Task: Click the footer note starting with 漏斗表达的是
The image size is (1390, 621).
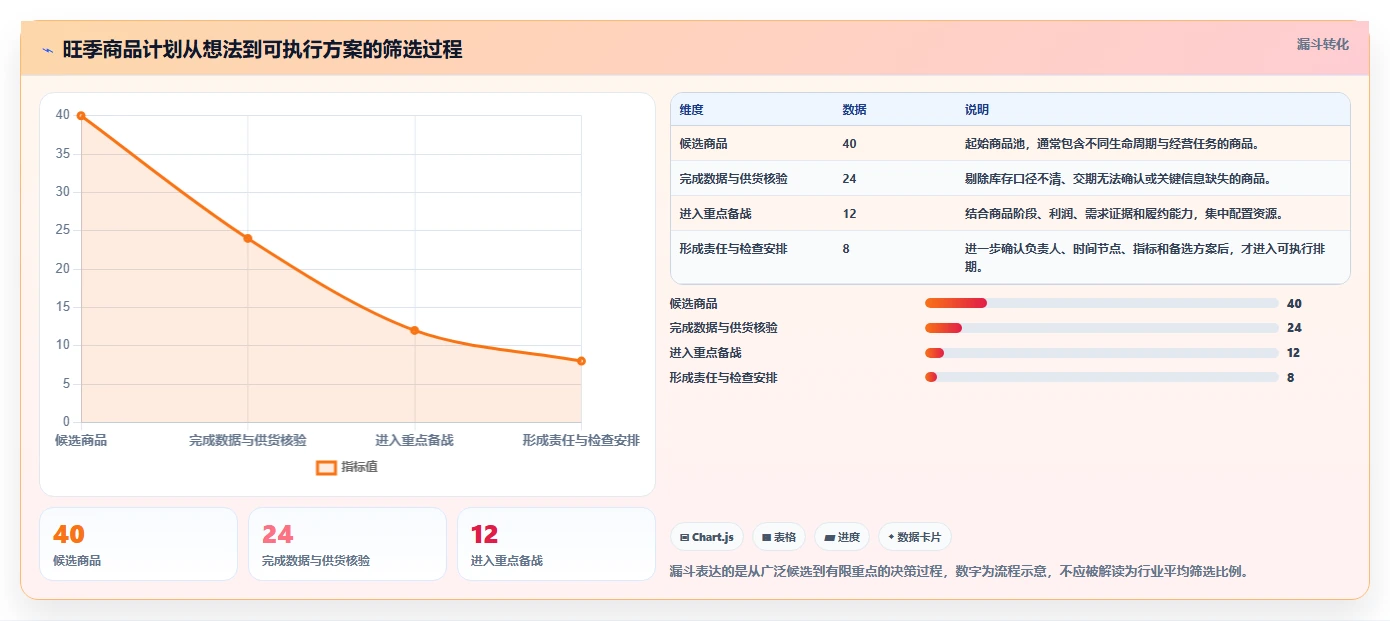Action: coord(959,572)
